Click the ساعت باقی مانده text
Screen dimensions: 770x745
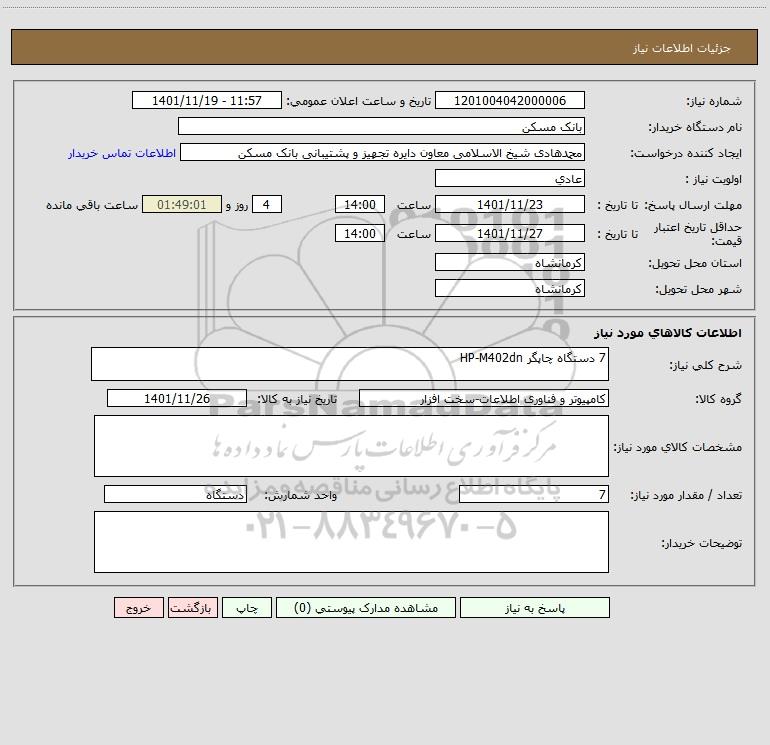92,205
